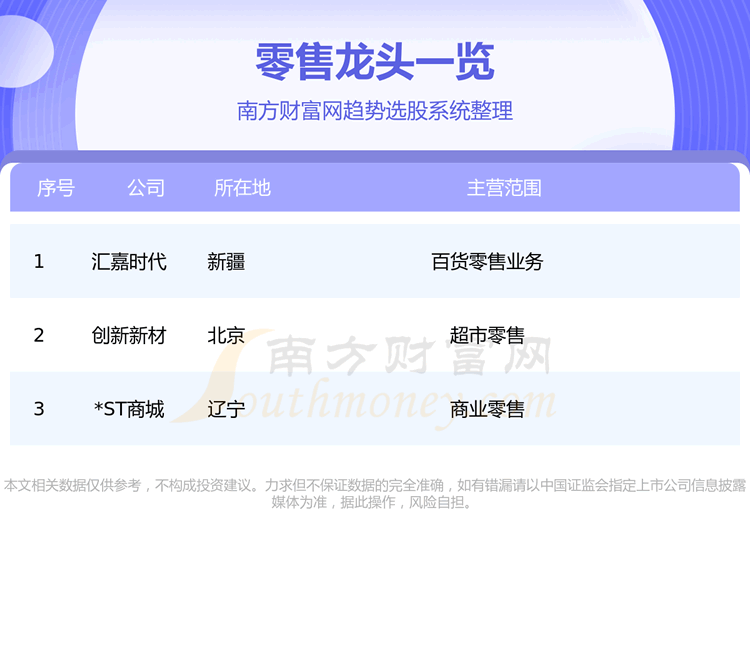
Task: Click the title 零售龙头一览
Action: (375, 62)
